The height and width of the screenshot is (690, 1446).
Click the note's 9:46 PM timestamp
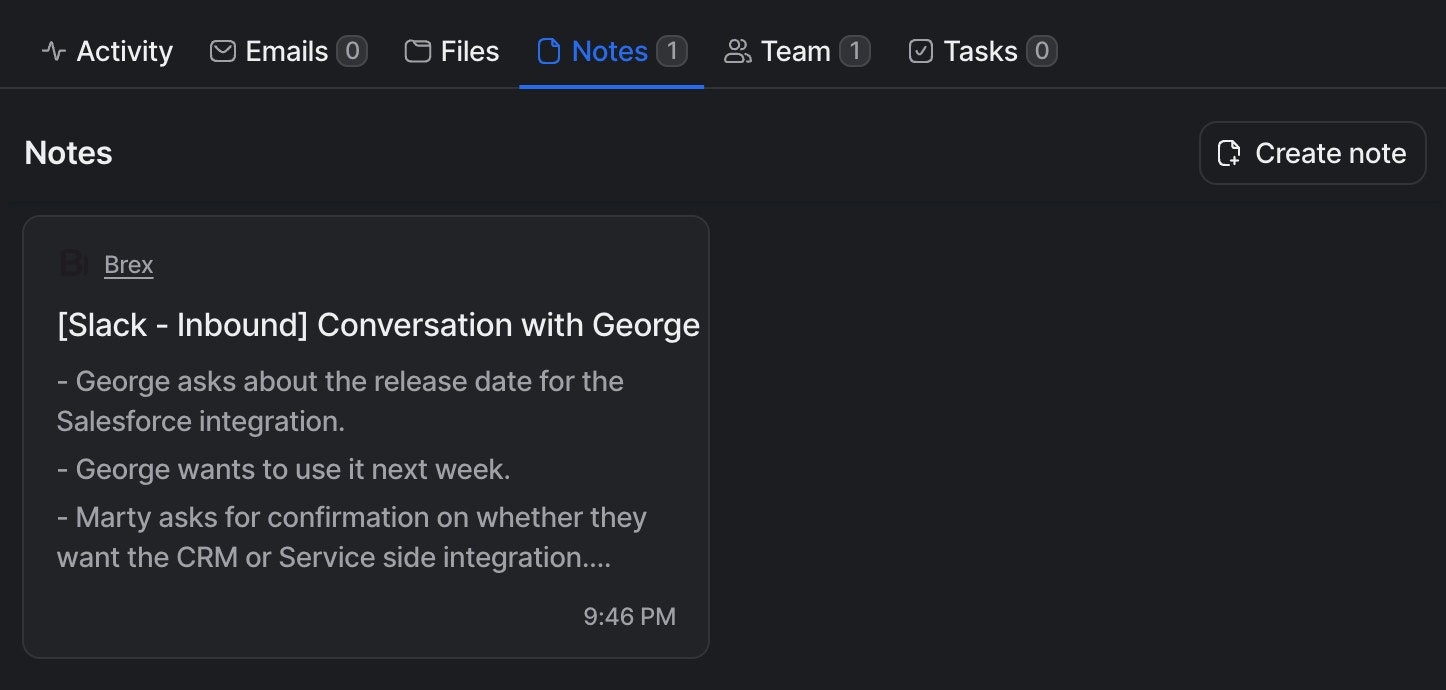(x=629, y=616)
